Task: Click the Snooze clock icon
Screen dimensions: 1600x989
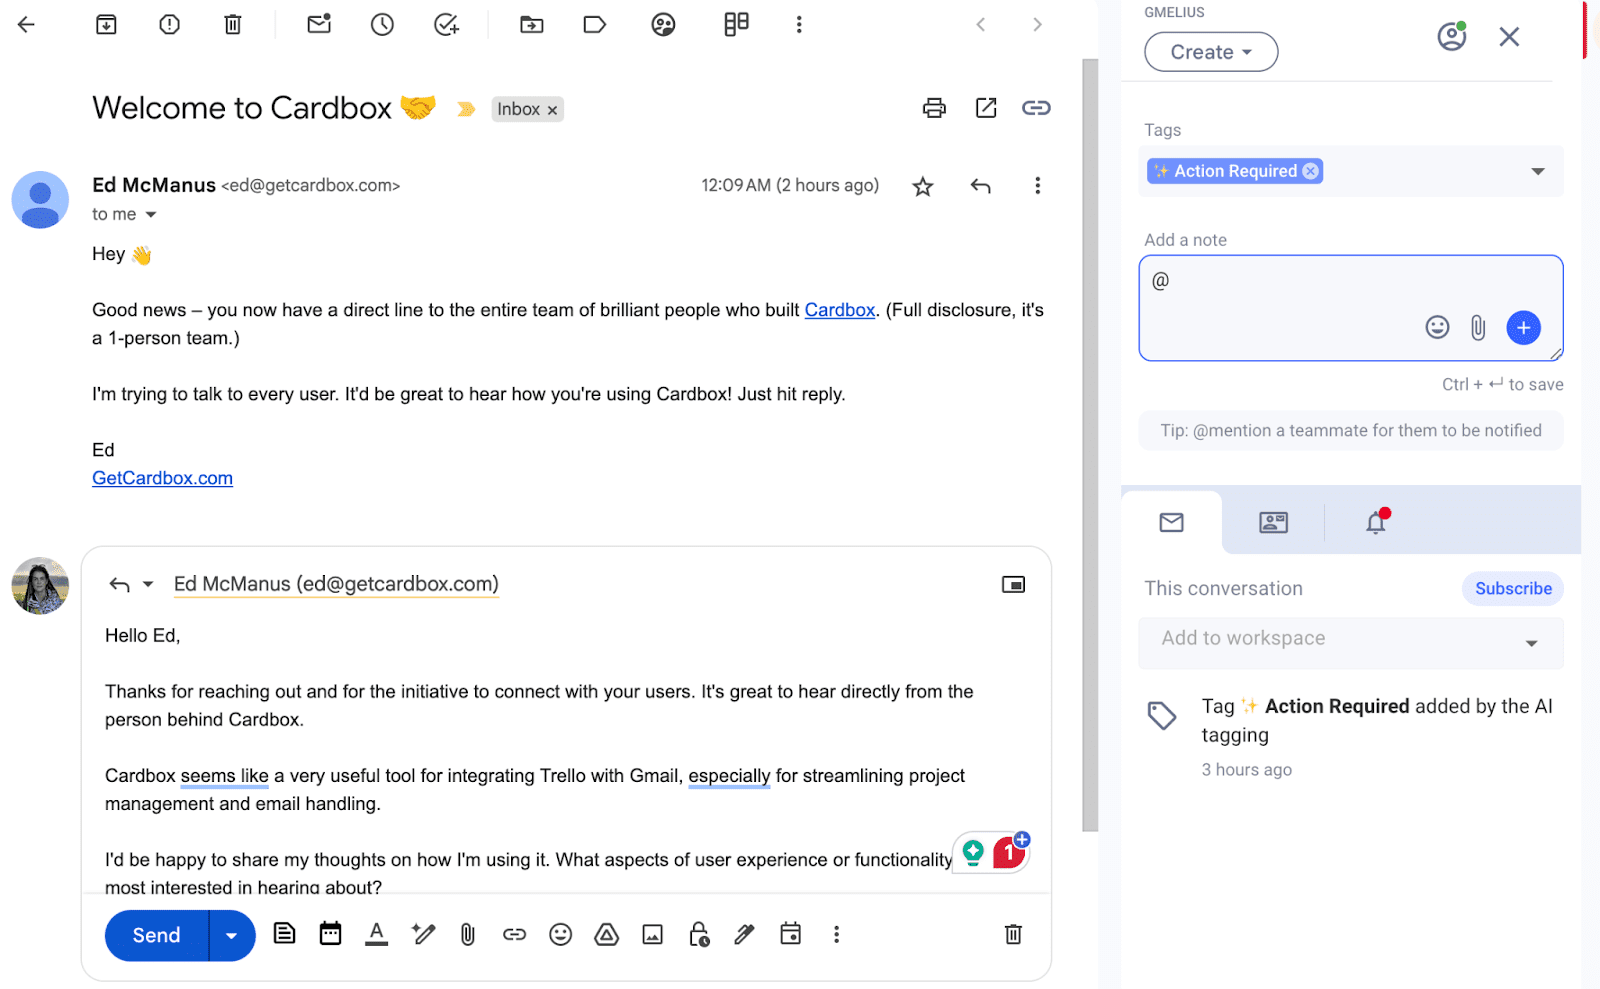Action: click(382, 25)
